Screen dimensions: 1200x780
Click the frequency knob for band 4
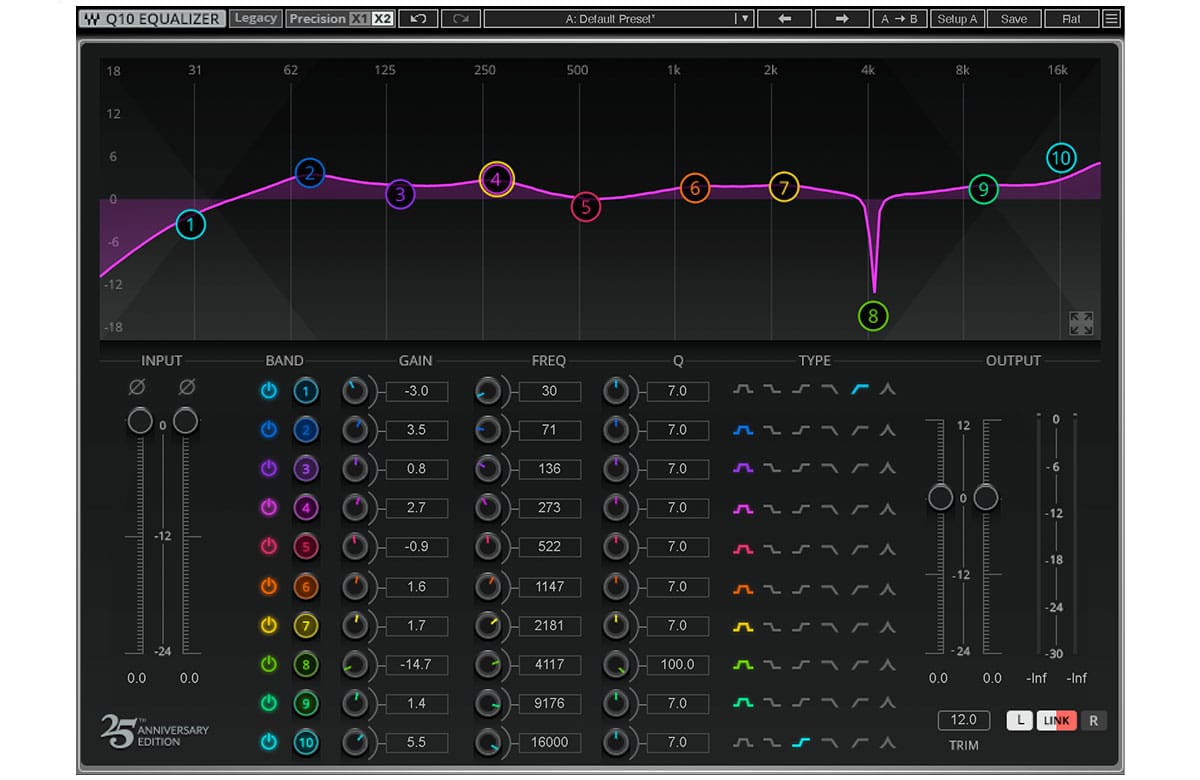pos(488,508)
